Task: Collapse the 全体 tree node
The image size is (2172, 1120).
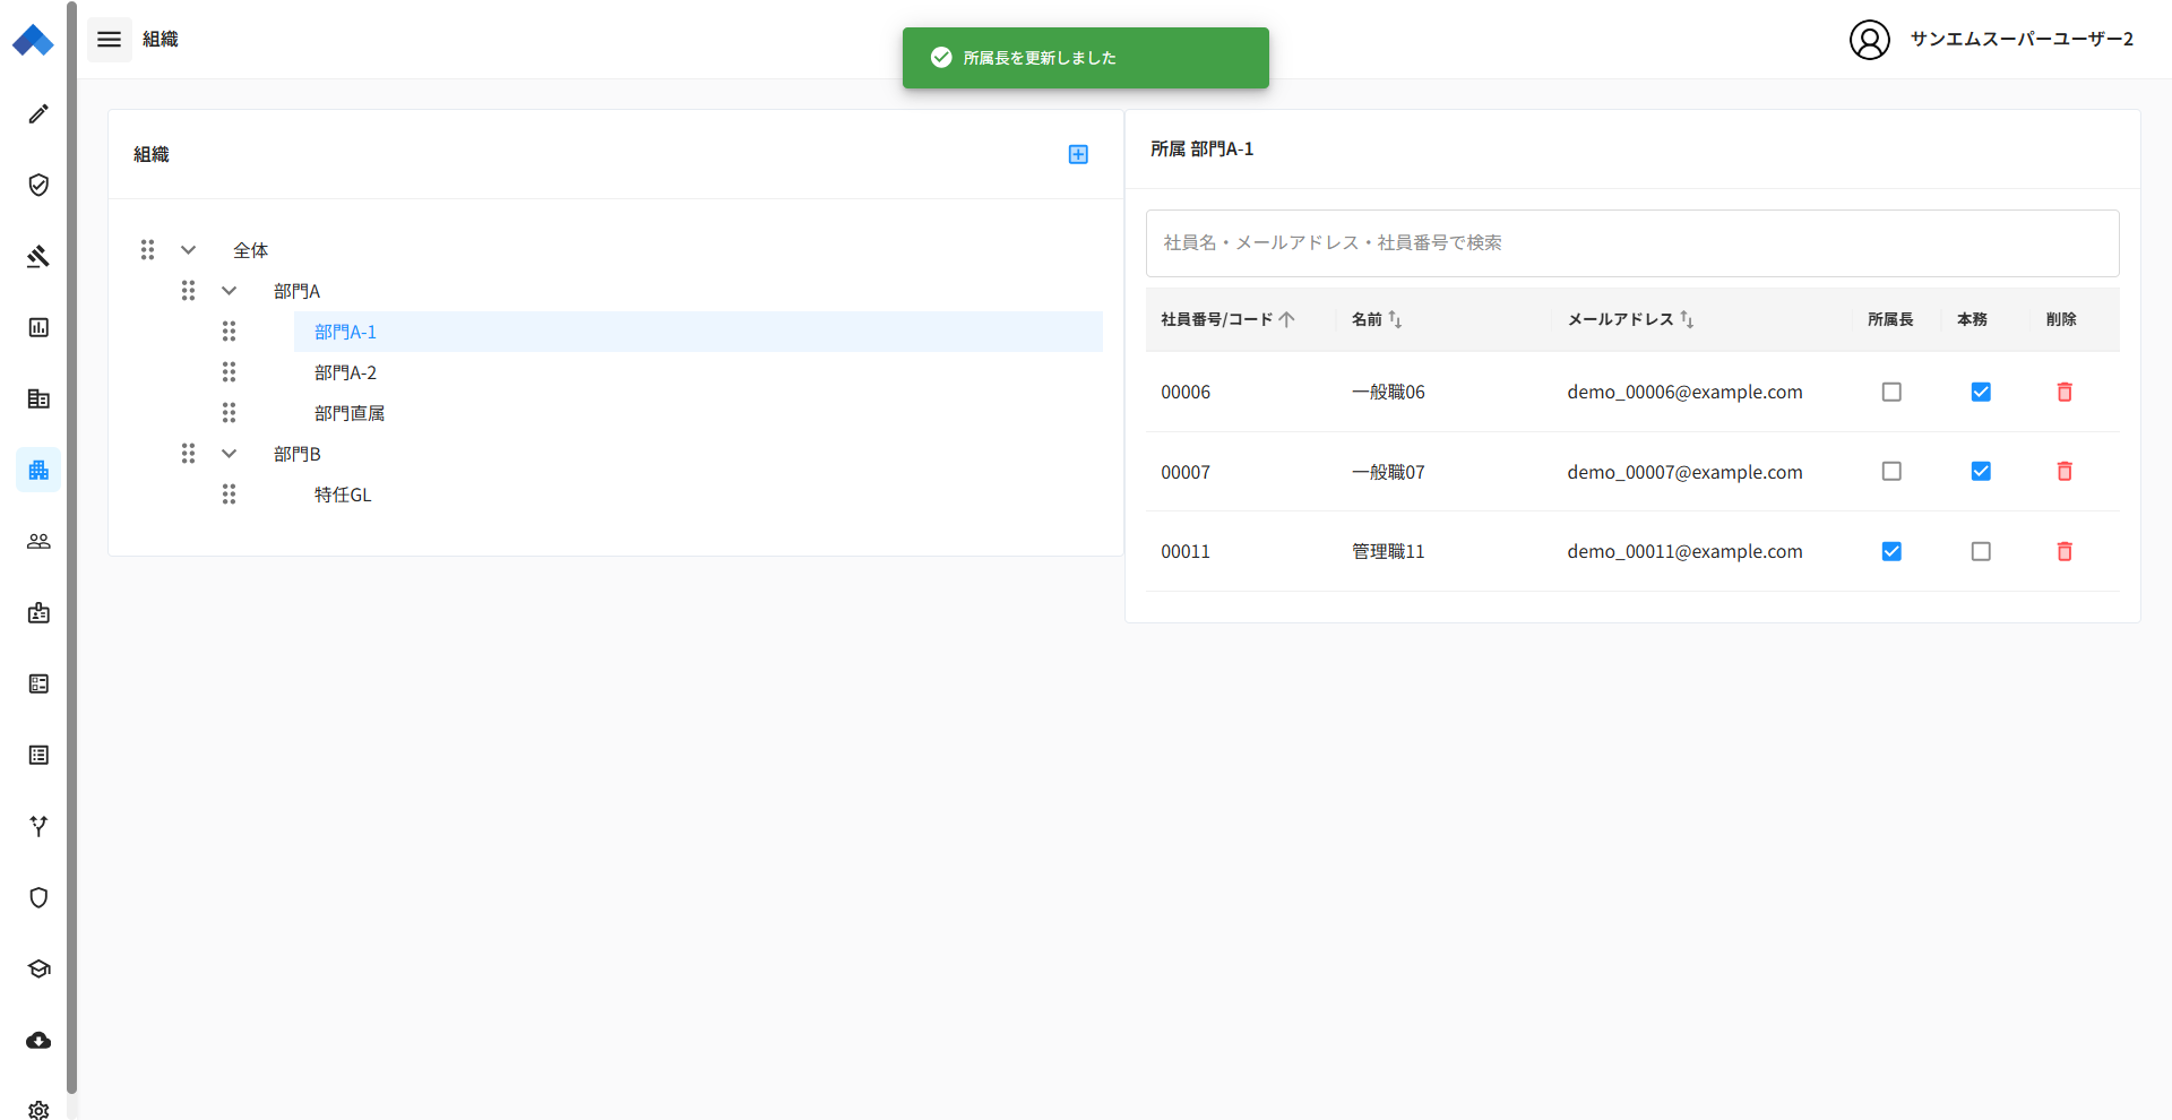Action: [x=188, y=250]
